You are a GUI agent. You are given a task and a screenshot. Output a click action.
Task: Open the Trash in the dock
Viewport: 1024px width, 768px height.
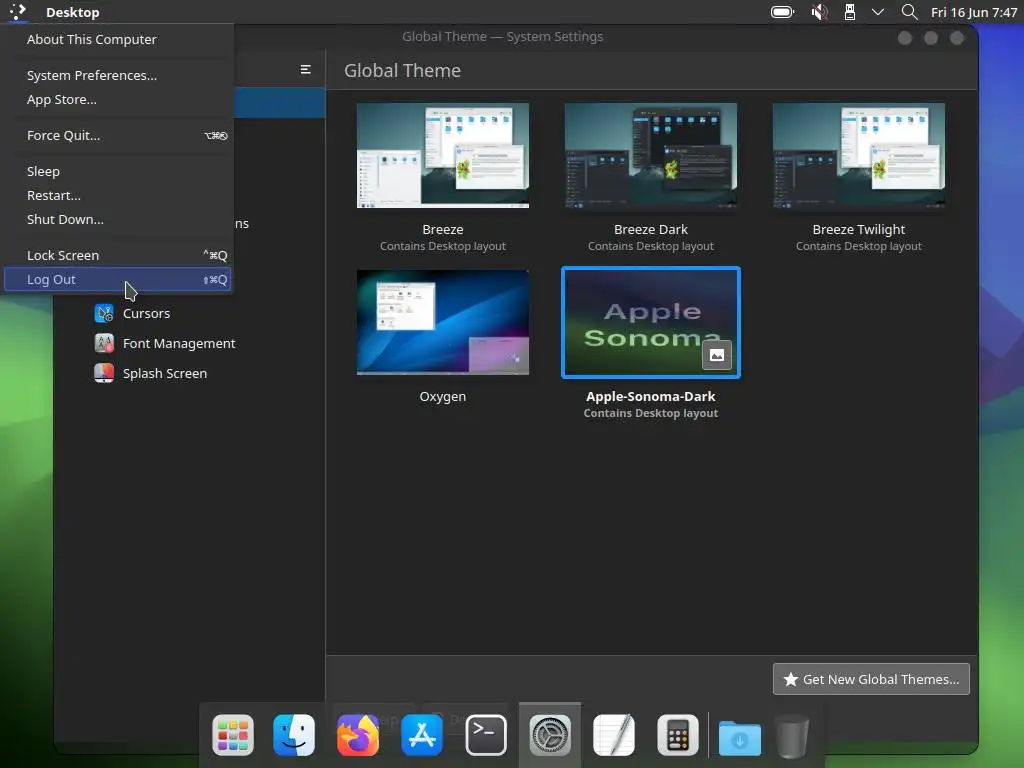click(x=792, y=736)
